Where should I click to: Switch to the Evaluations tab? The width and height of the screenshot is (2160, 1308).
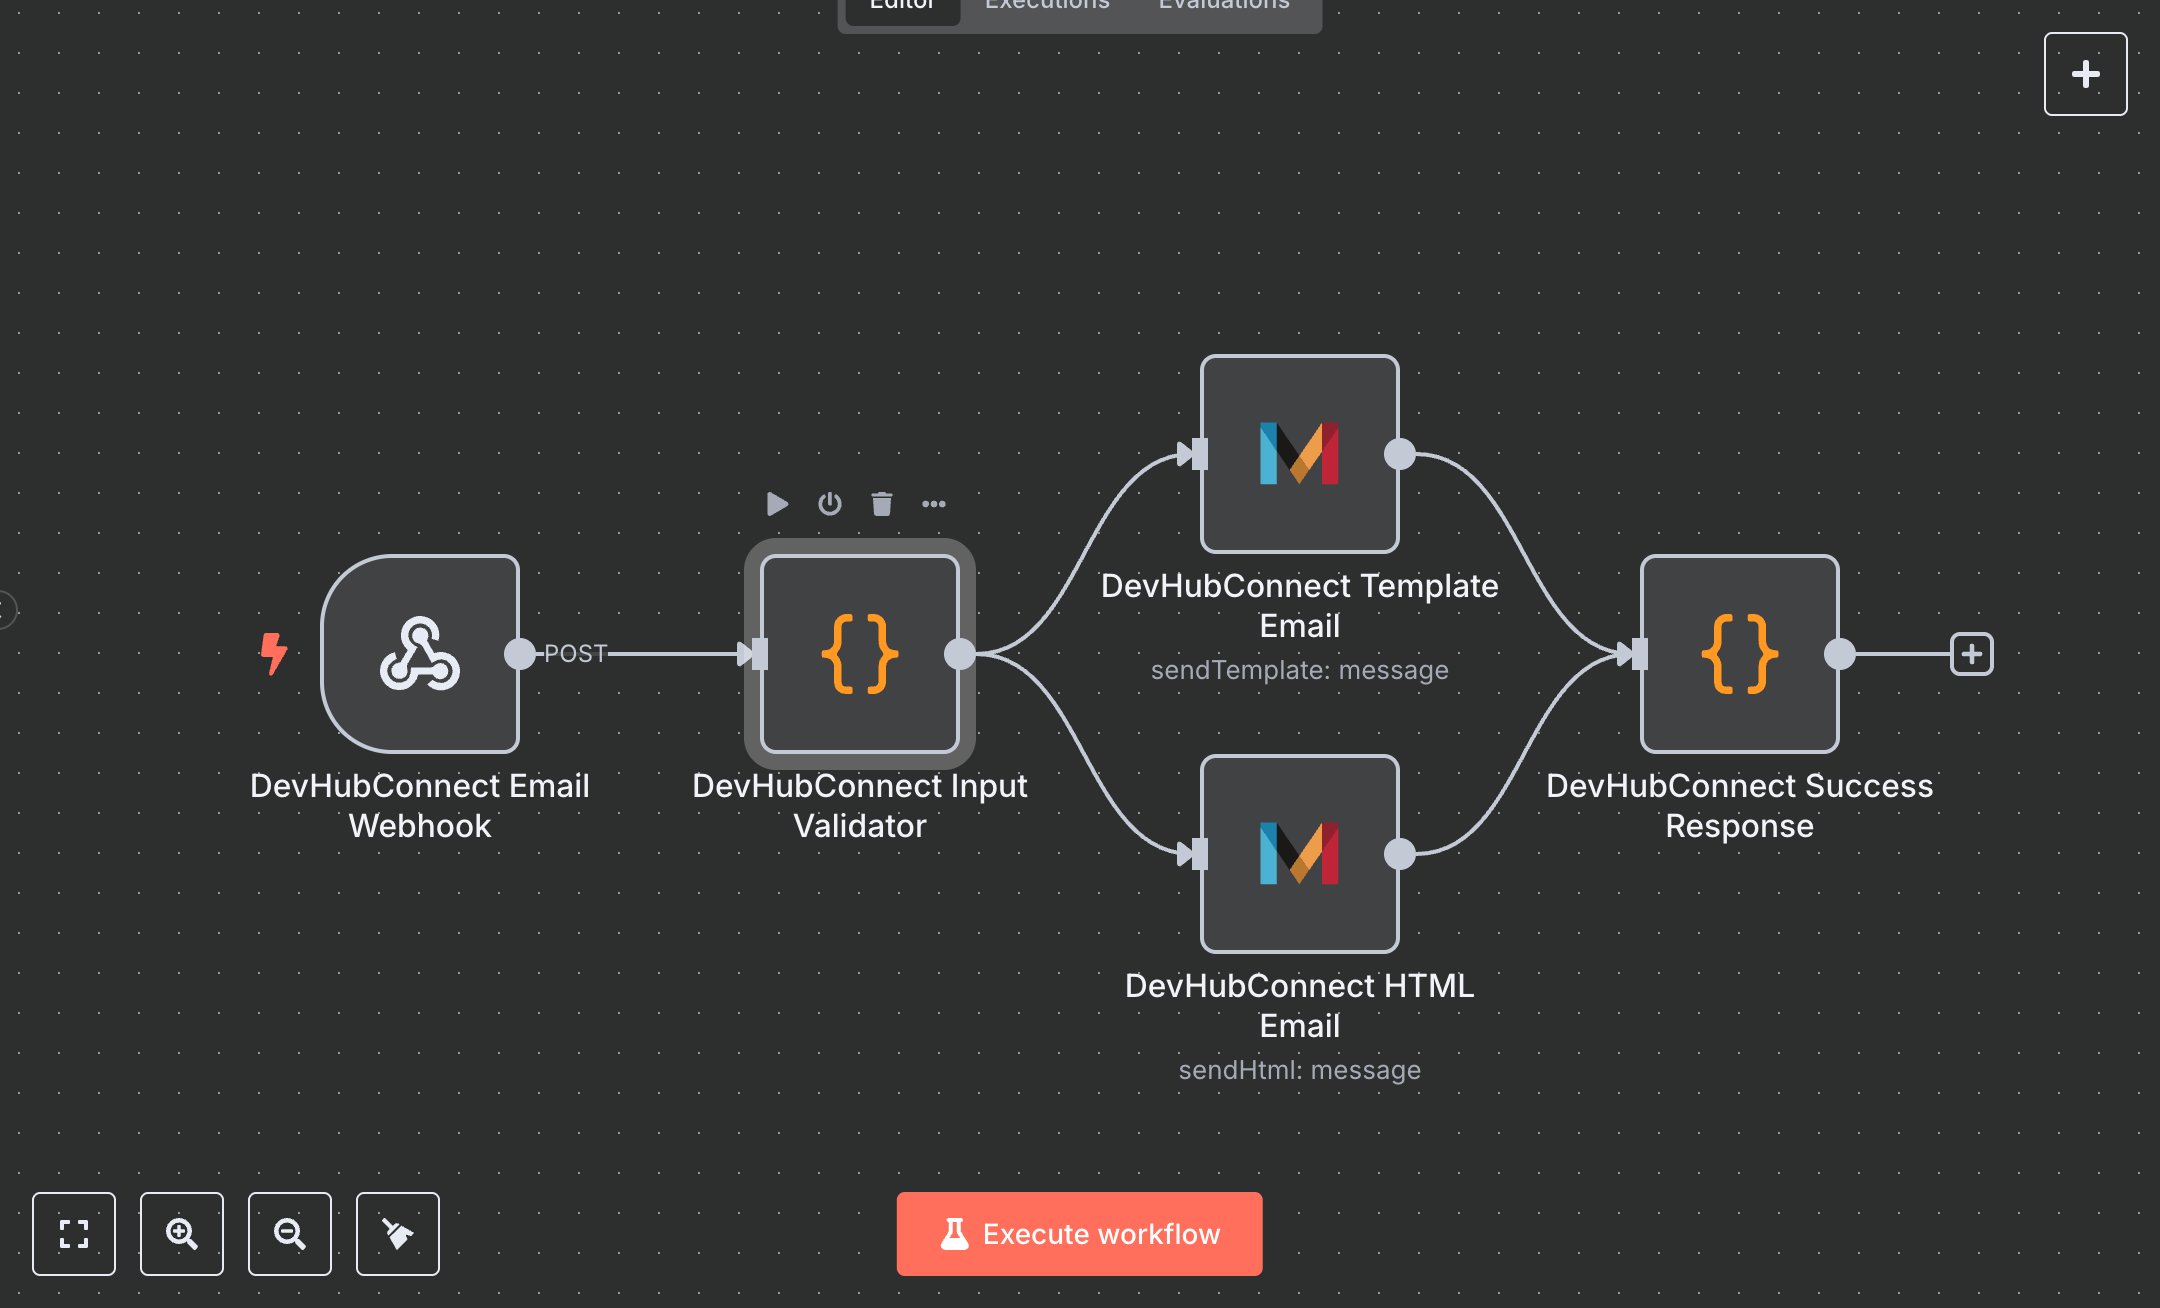[x=1222, y=8]
